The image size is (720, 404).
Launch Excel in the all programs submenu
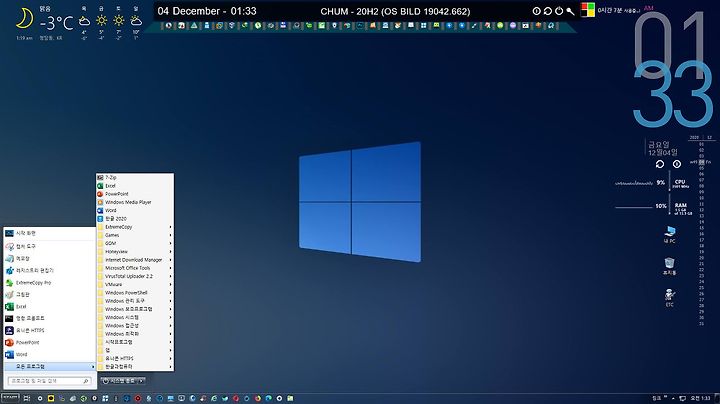135,185
